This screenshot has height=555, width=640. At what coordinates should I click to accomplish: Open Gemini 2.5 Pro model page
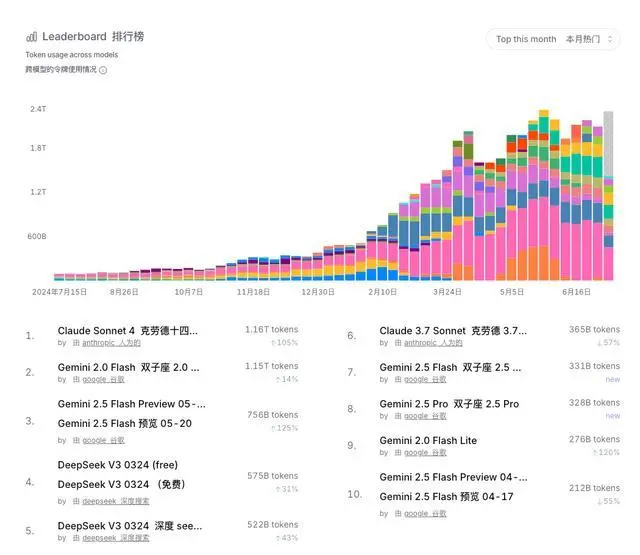(449, 404)
